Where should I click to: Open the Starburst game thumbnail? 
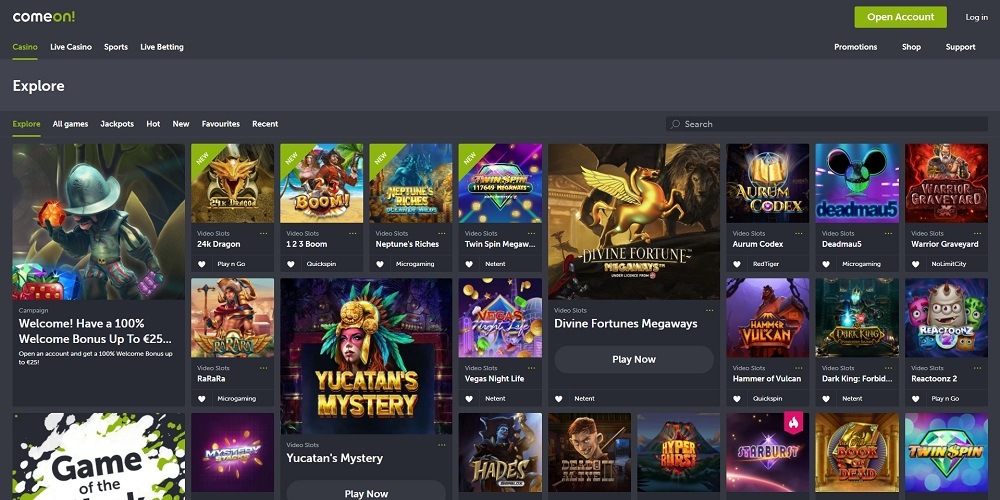[x=768, y=452]
